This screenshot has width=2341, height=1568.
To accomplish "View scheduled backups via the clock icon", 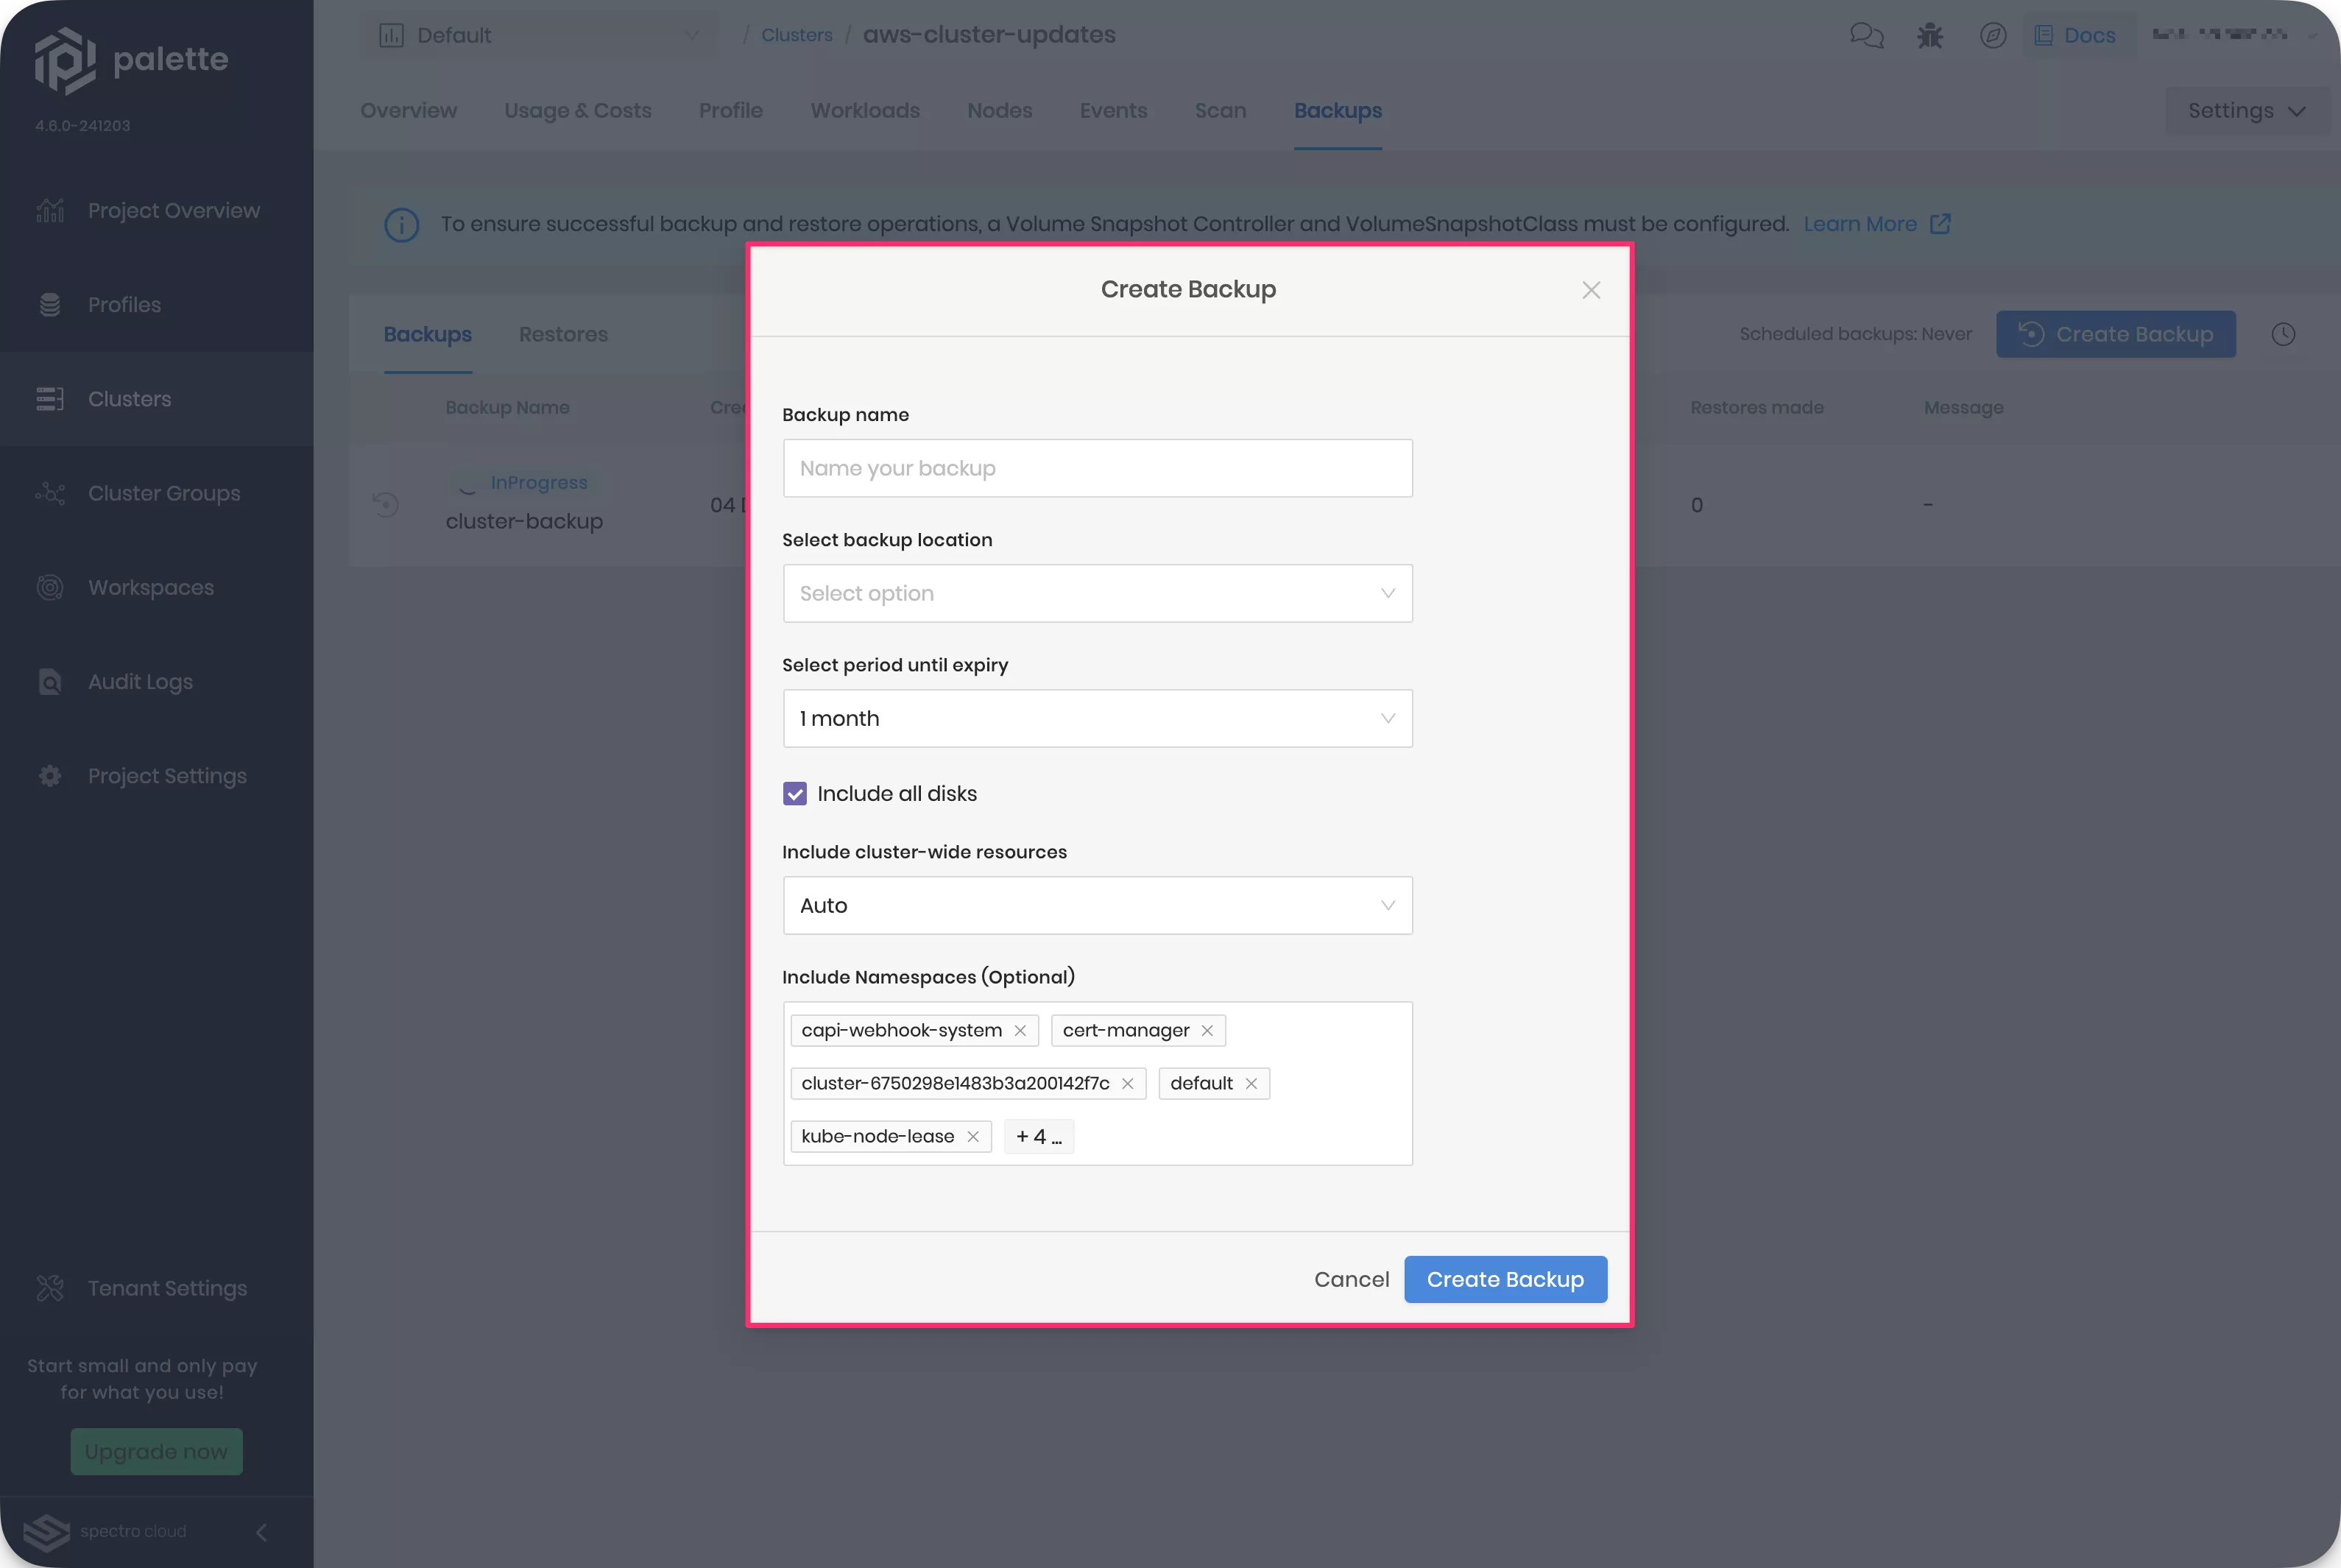I will click(2284, 334).
